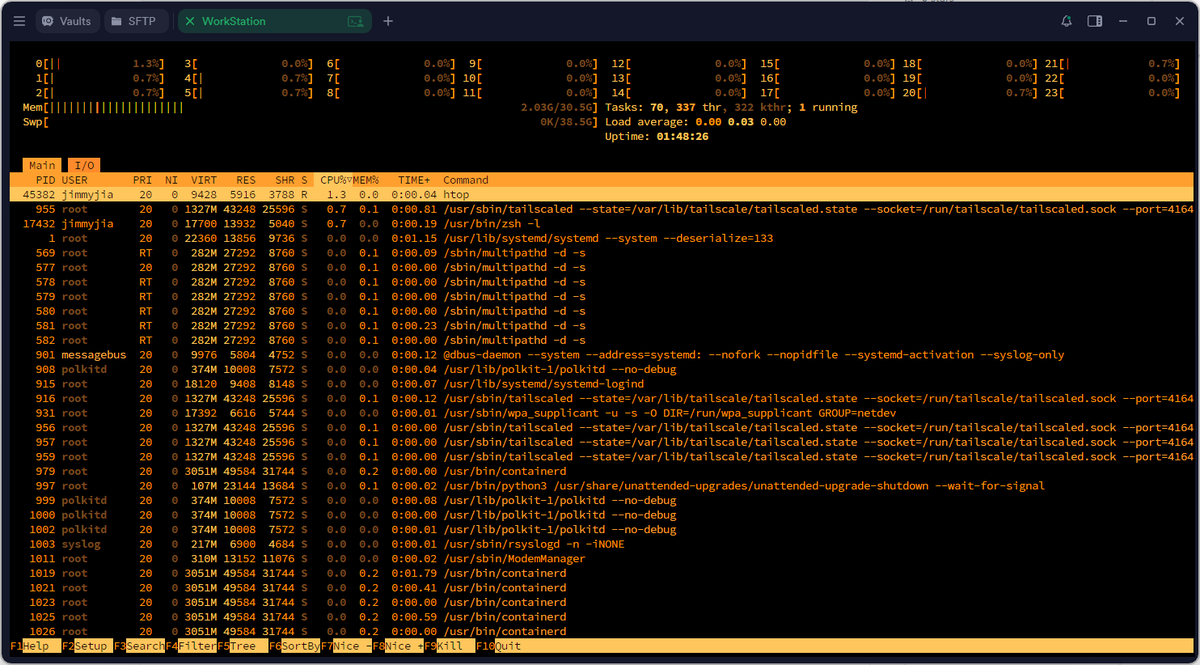Select the ModemManager process row
The image size is (1200, 665).
pos(602,558)
